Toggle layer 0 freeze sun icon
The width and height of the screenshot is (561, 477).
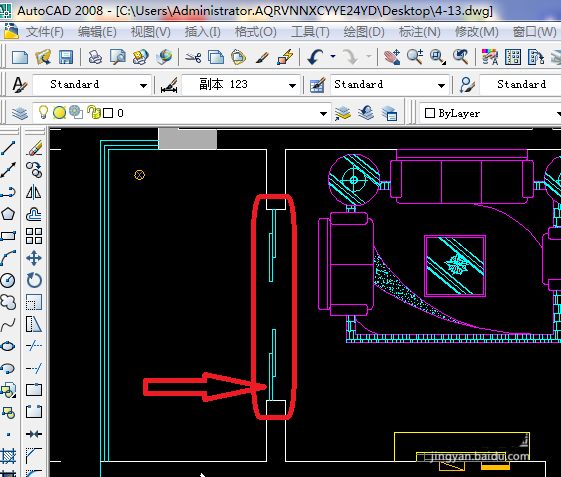point(59,113)
